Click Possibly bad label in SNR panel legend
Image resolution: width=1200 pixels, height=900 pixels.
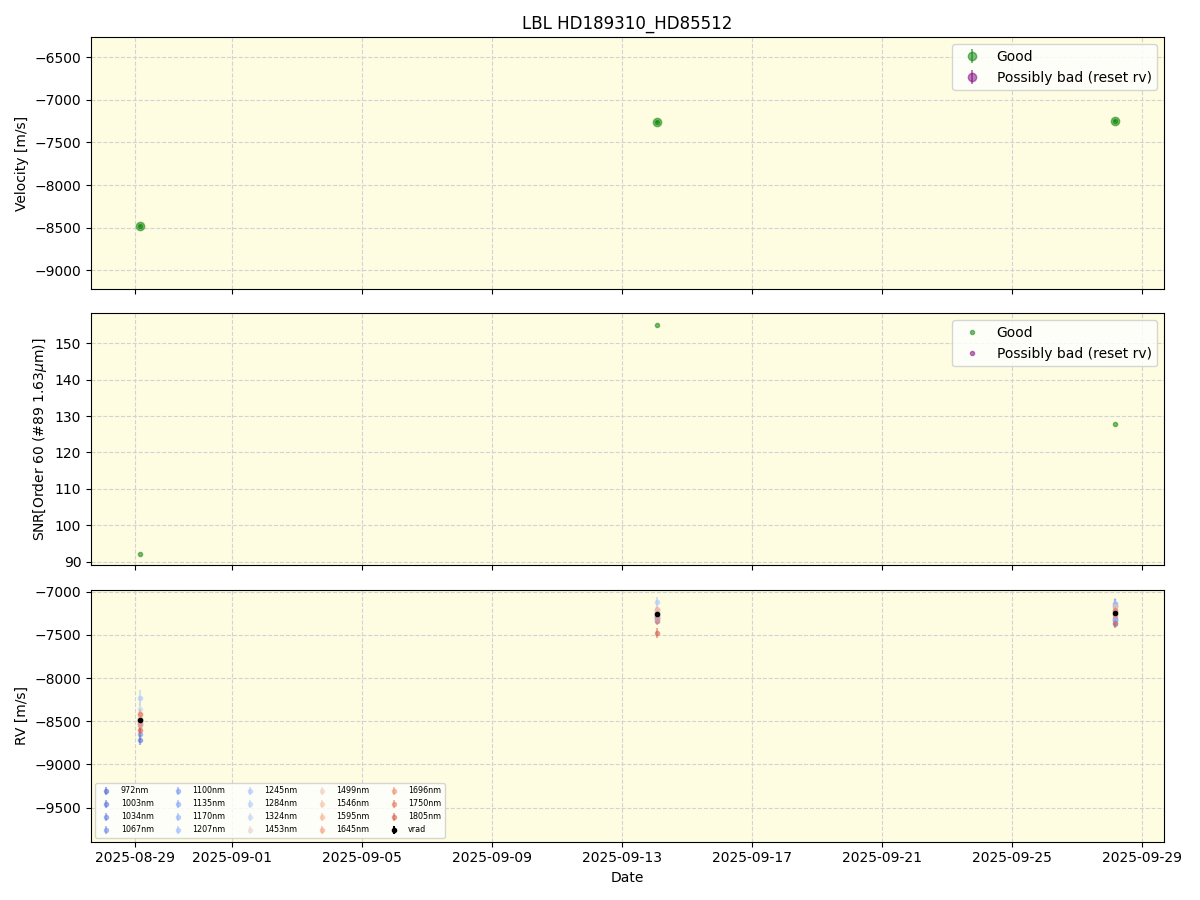click(x=1073, y=353)
